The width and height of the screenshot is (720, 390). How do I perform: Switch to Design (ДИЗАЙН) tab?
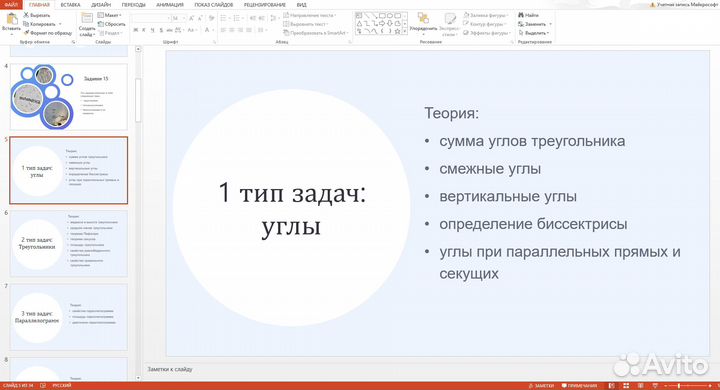click(x=101, y=5)
